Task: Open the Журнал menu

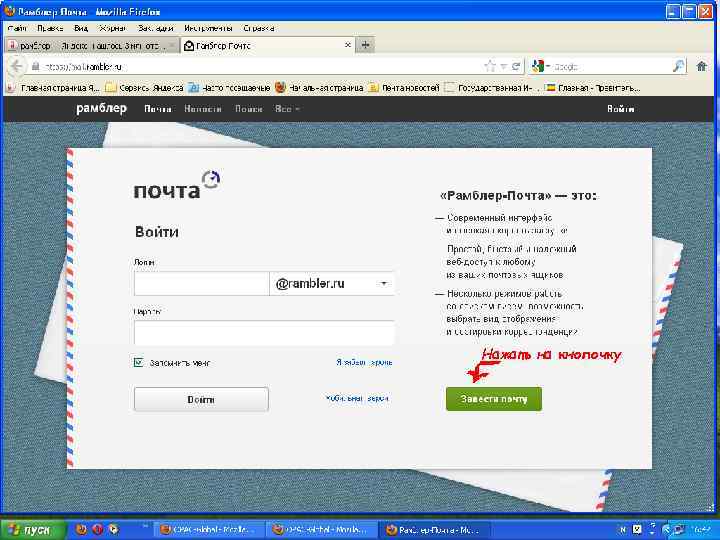Action: point(112,28)
